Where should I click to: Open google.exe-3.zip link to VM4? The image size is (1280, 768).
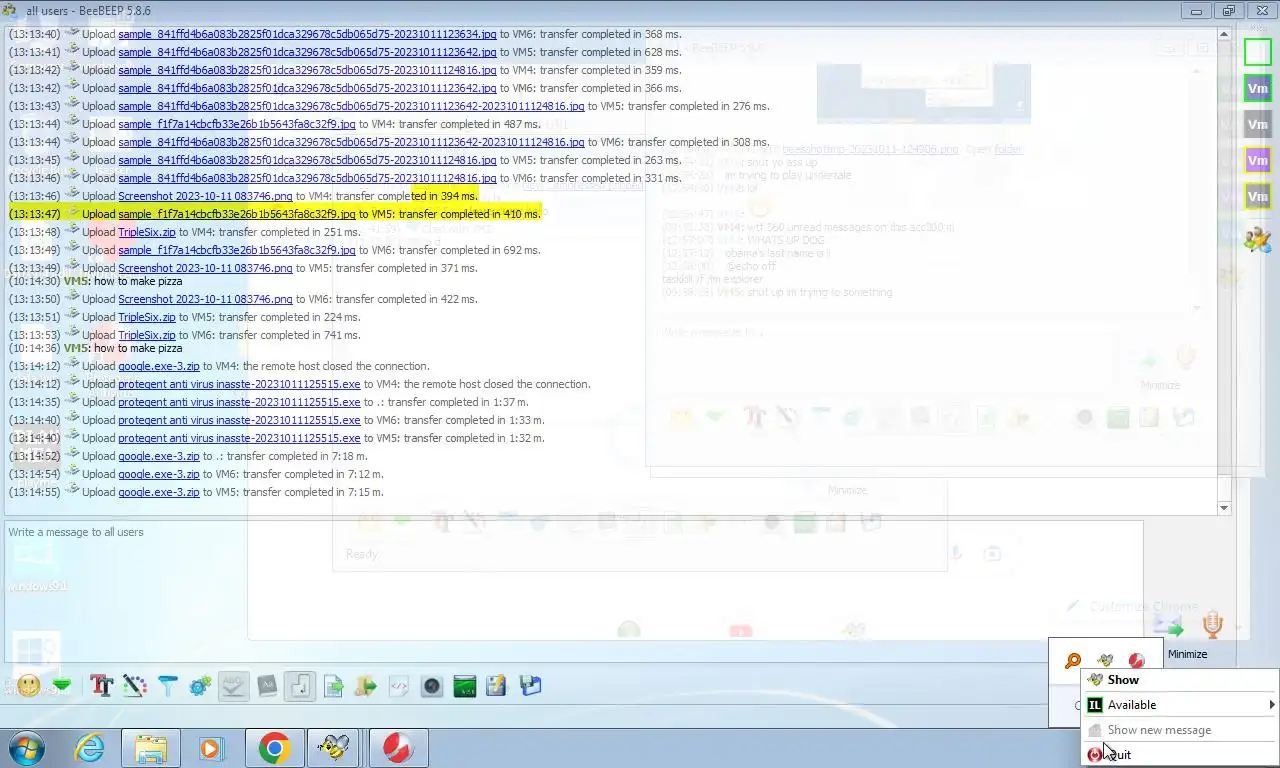(159, 366)
